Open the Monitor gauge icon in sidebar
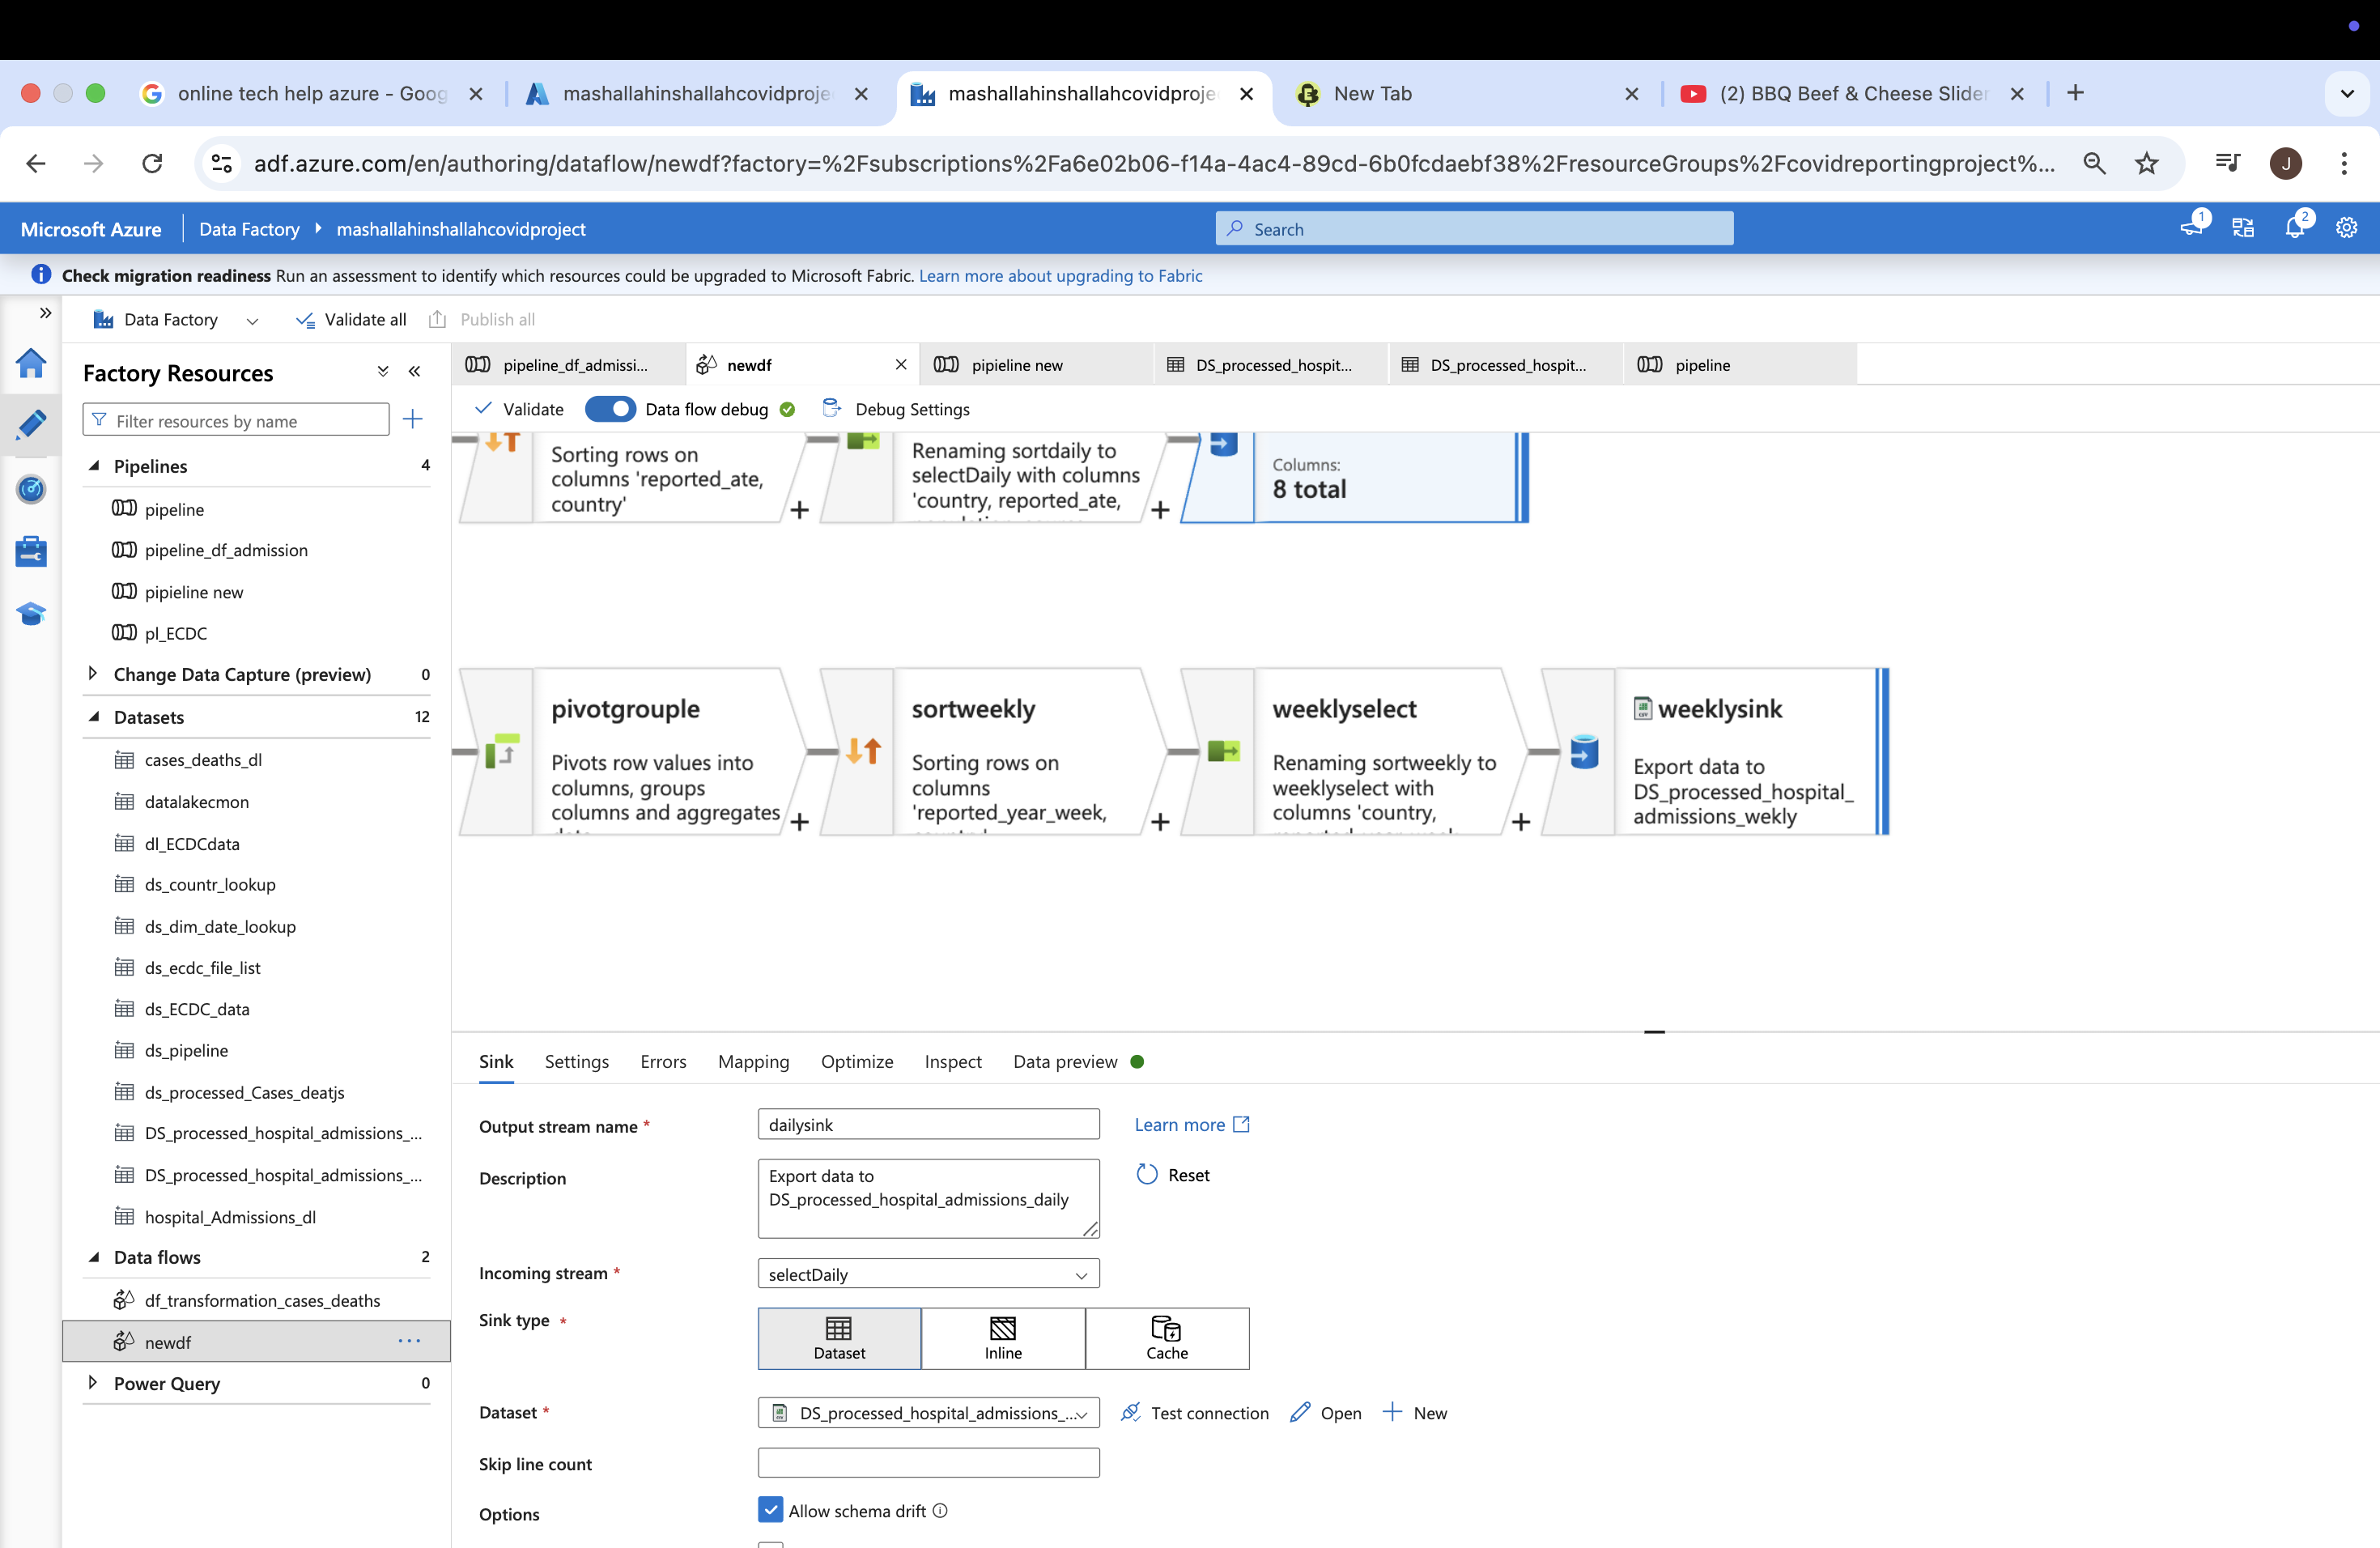Screen dimensions: 2380x1548 [x=31, y=489]
